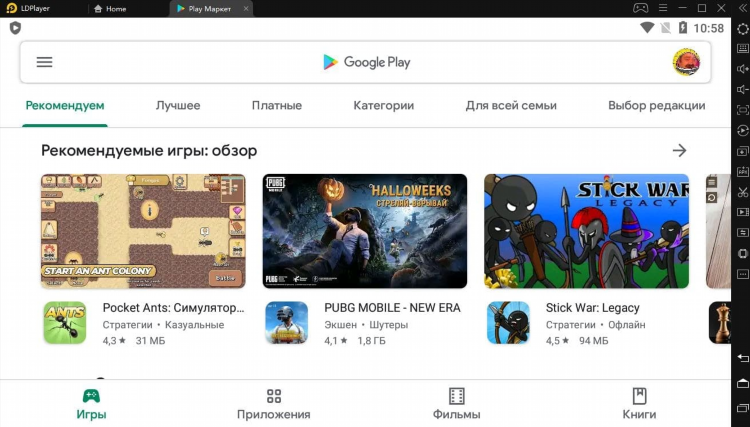The image size is (750, 427).
Task: Click the PUBG MOBILE app icon
Action: point(287,323)
